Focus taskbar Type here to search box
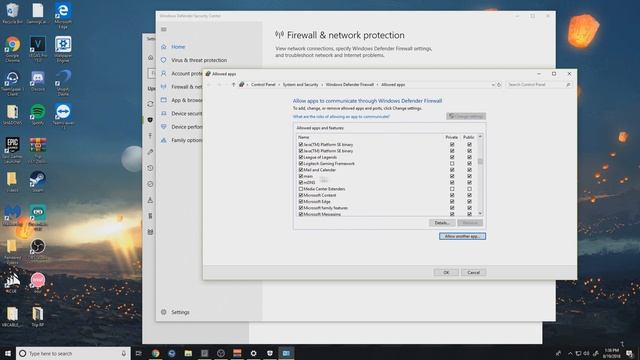 (x=73, y=353)
